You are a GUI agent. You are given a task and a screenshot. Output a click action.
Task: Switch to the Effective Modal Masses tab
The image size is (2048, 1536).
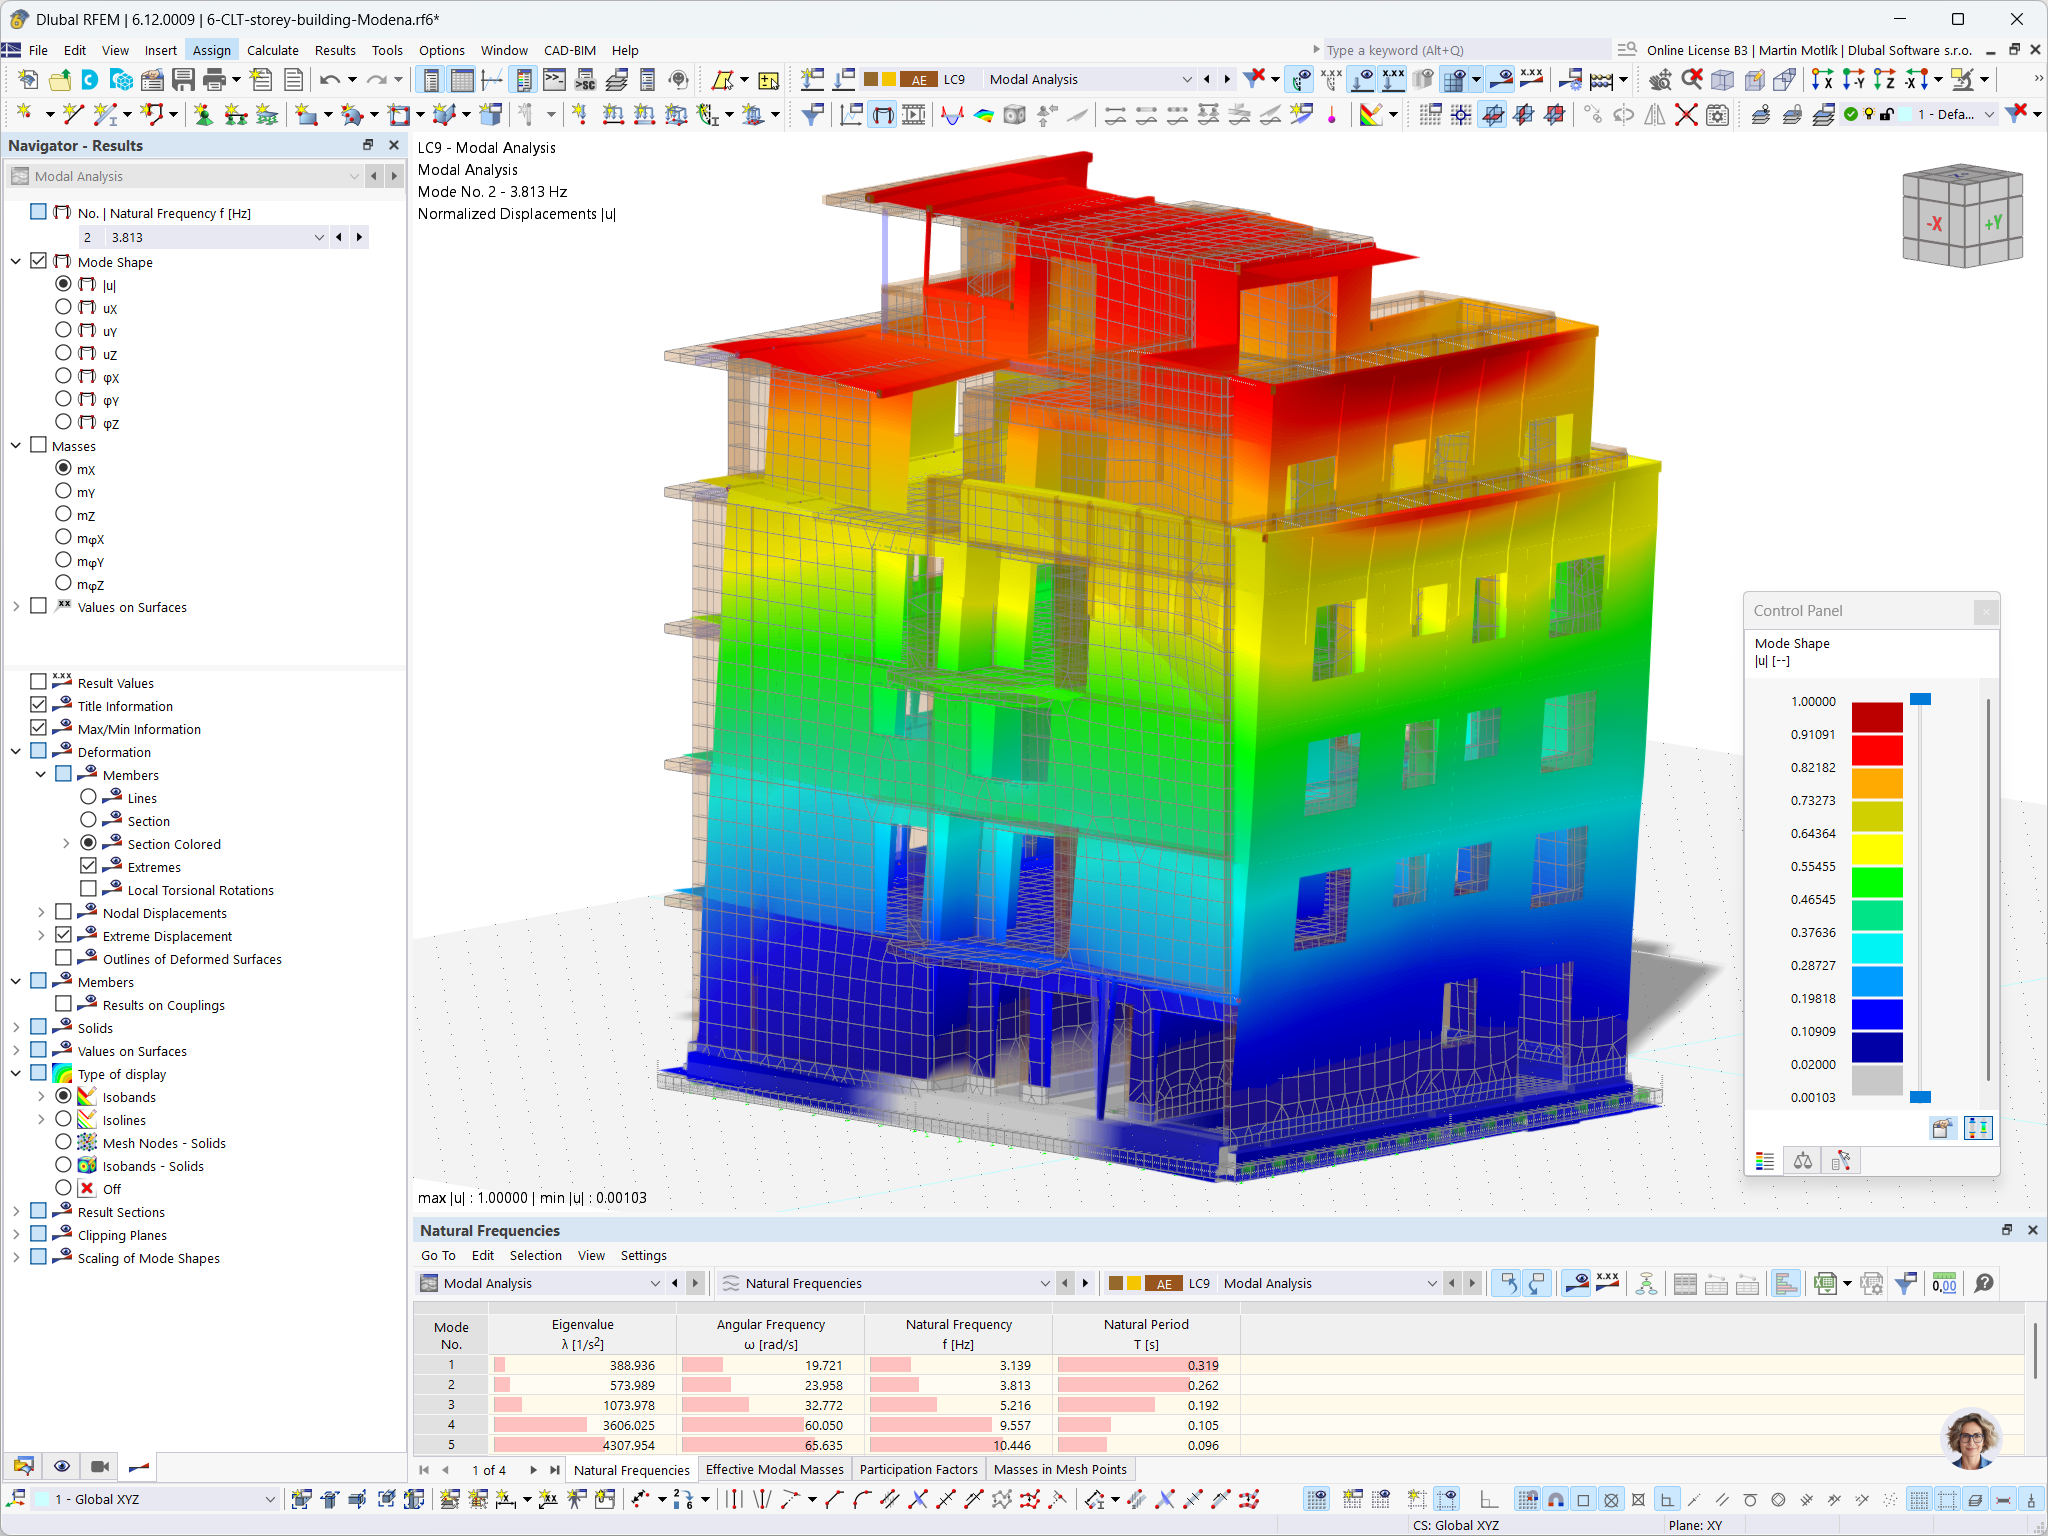pos(774,1469)
